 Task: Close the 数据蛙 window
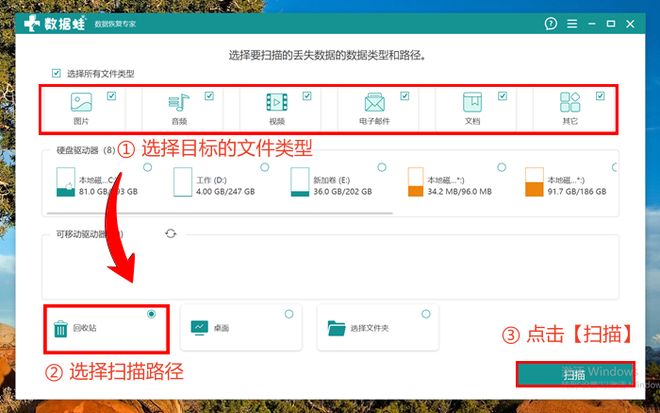pos(630,24)
